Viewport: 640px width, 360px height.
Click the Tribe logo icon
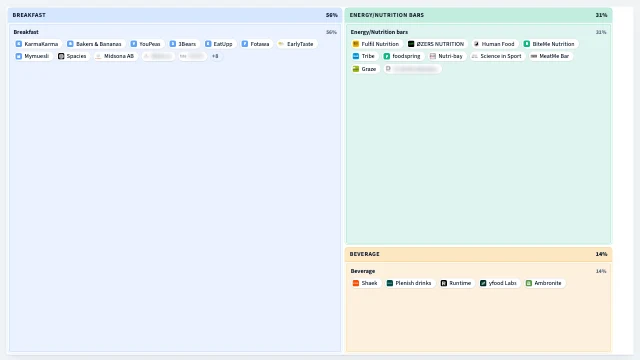coord(356,56)
